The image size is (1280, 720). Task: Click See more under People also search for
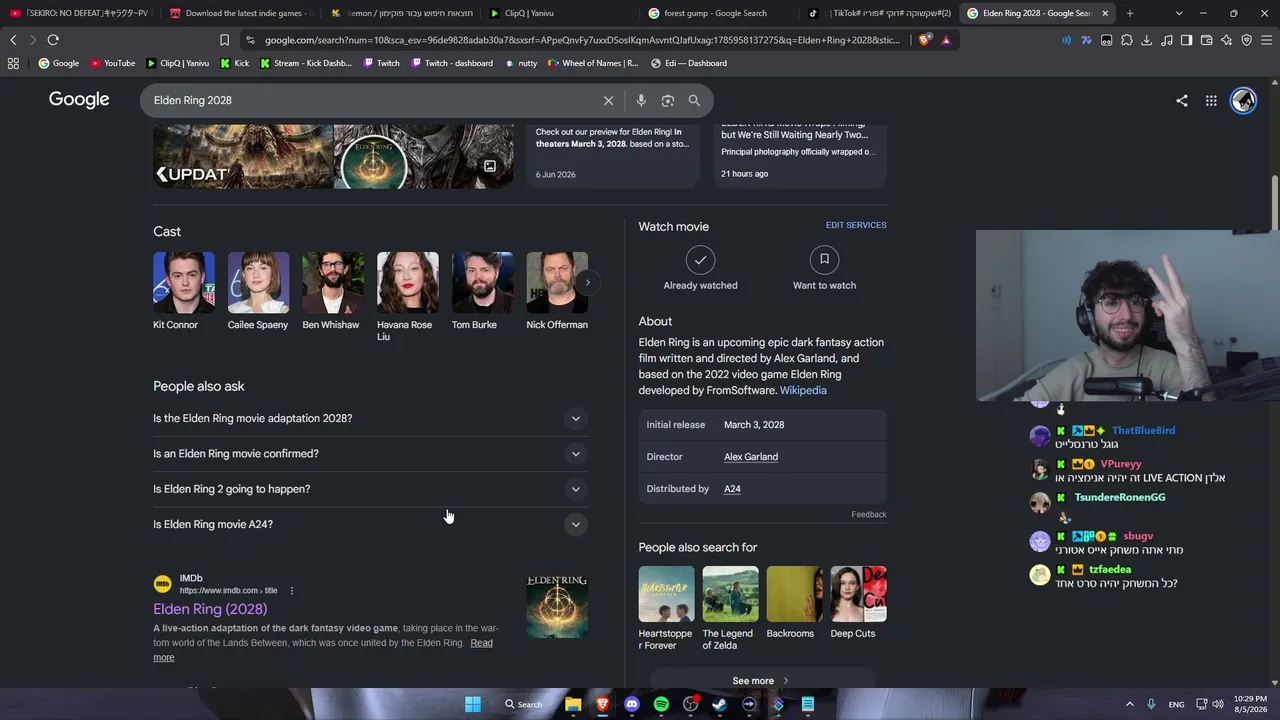click(760, 681)
